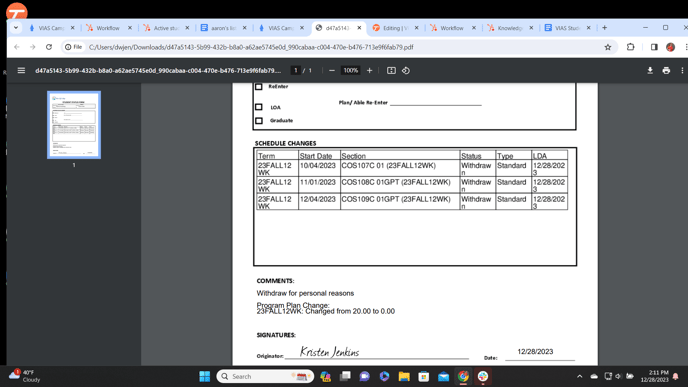The width and height of the screenshot is (688, 387).
Task: Check the ReEnter checkbox
Action: pos(259,86)
